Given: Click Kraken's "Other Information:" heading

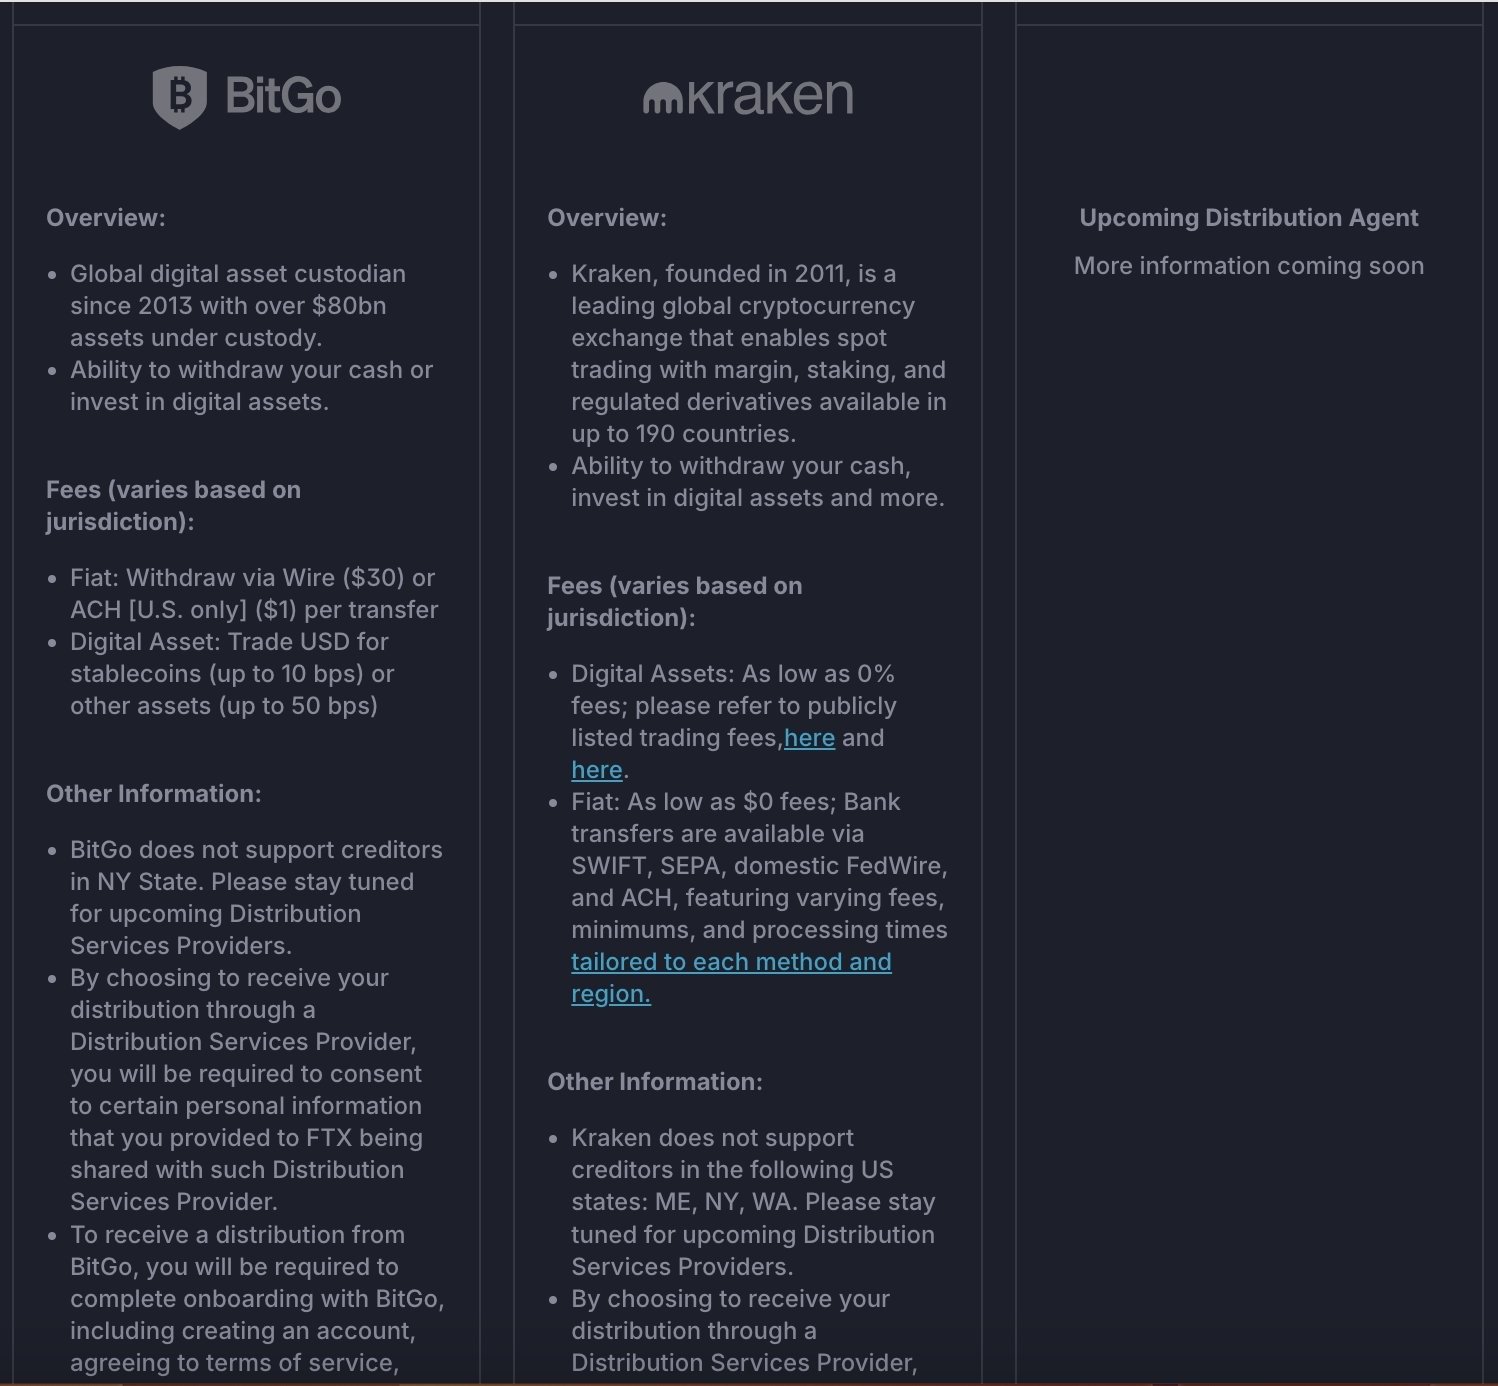Looking at the screenshot, I should 655,1082.
